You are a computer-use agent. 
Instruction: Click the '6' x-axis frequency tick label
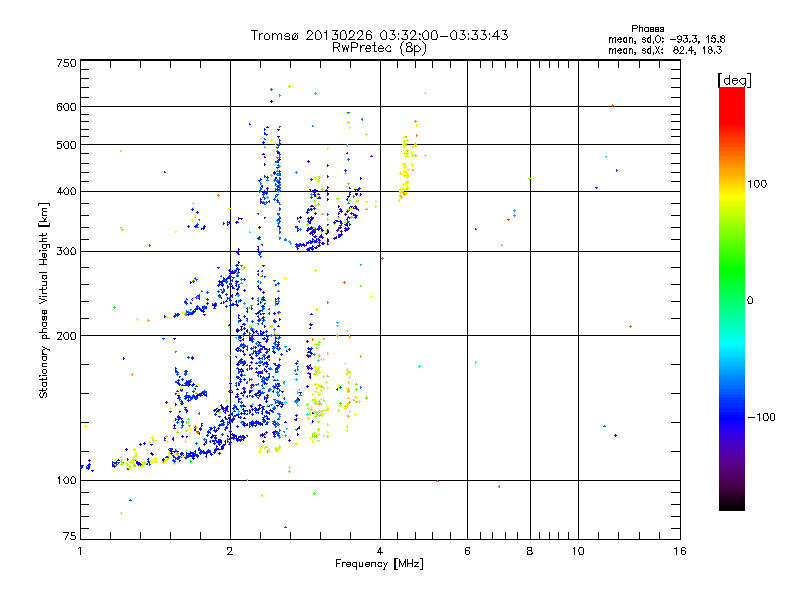click(467, 551)
